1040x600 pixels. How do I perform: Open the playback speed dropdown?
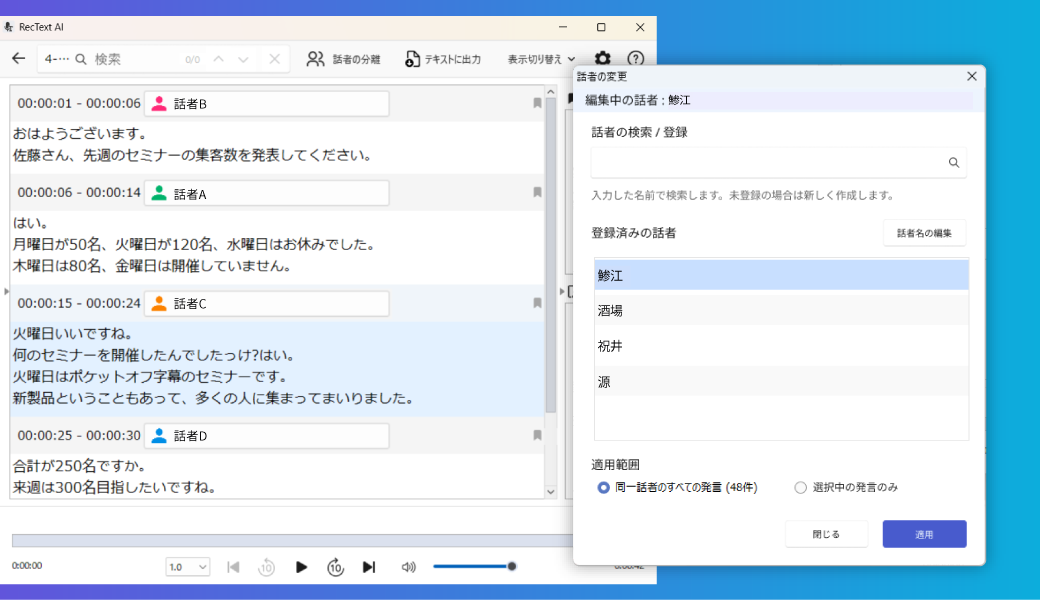tap(187, 566)
